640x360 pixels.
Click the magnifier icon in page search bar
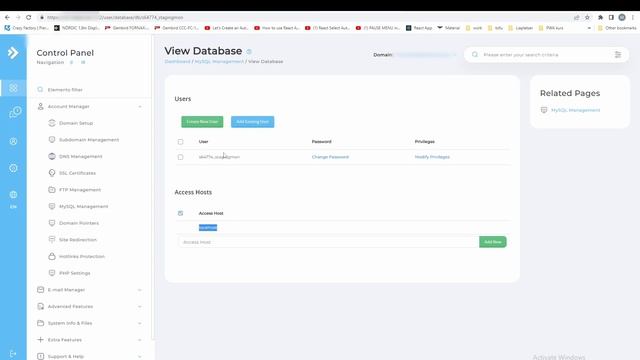pos(475,54)
